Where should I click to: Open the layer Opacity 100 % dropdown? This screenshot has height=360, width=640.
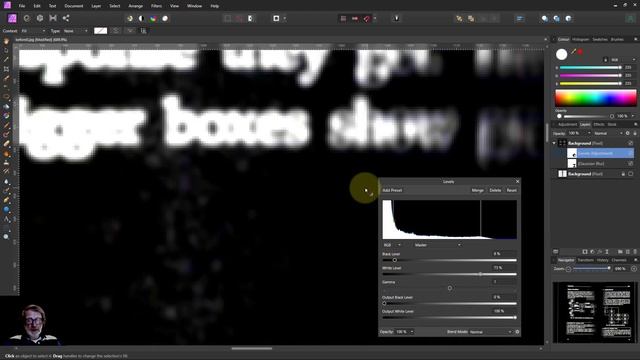pos(579,133)
